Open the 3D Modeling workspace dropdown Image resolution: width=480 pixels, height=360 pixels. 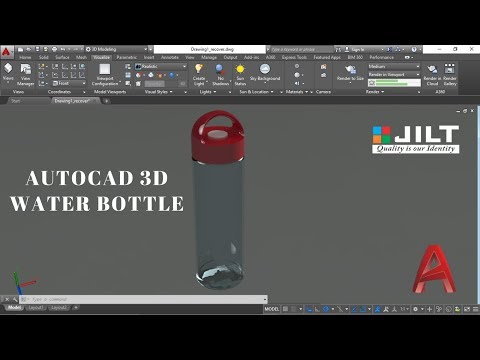[x=116, y=49]
